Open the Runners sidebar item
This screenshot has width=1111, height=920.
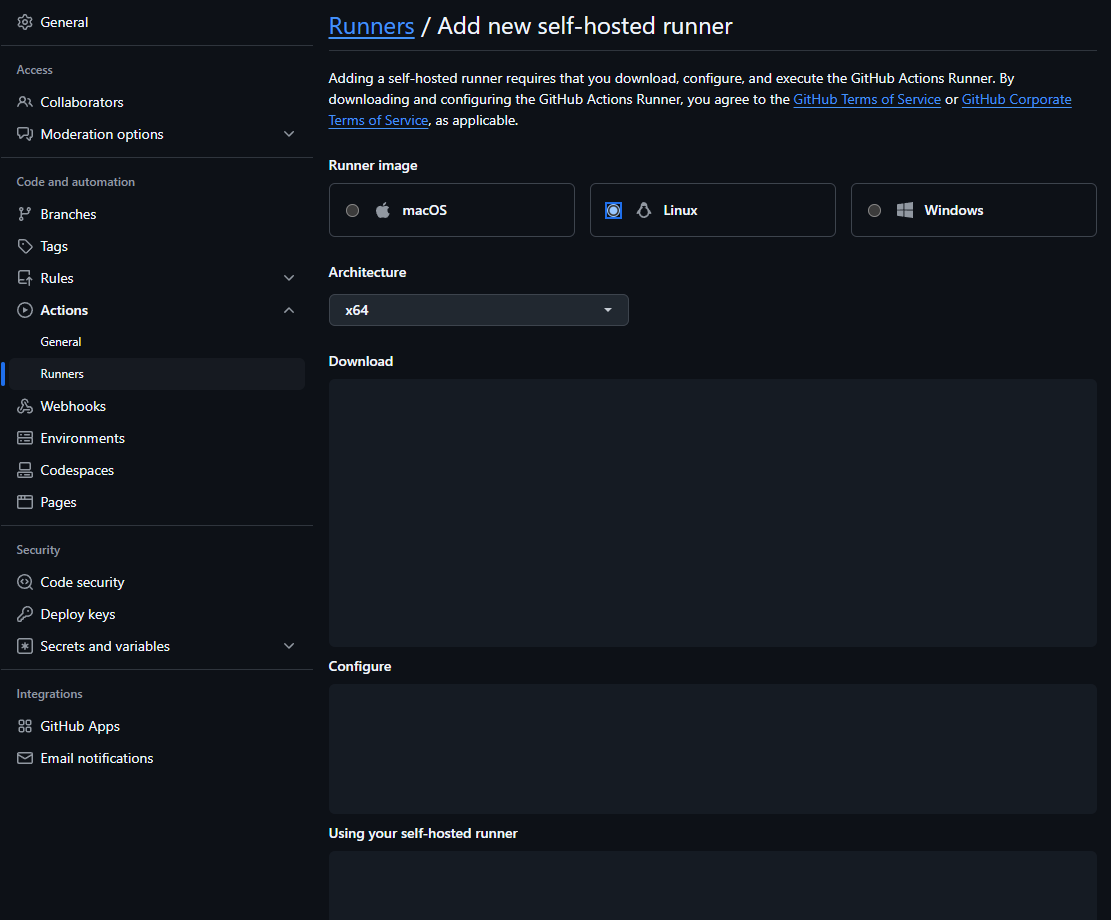[x=155, y=374]
